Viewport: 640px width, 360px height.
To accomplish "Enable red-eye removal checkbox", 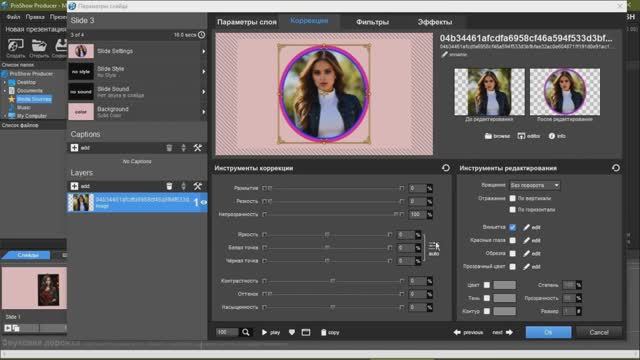I will [513, 240].
